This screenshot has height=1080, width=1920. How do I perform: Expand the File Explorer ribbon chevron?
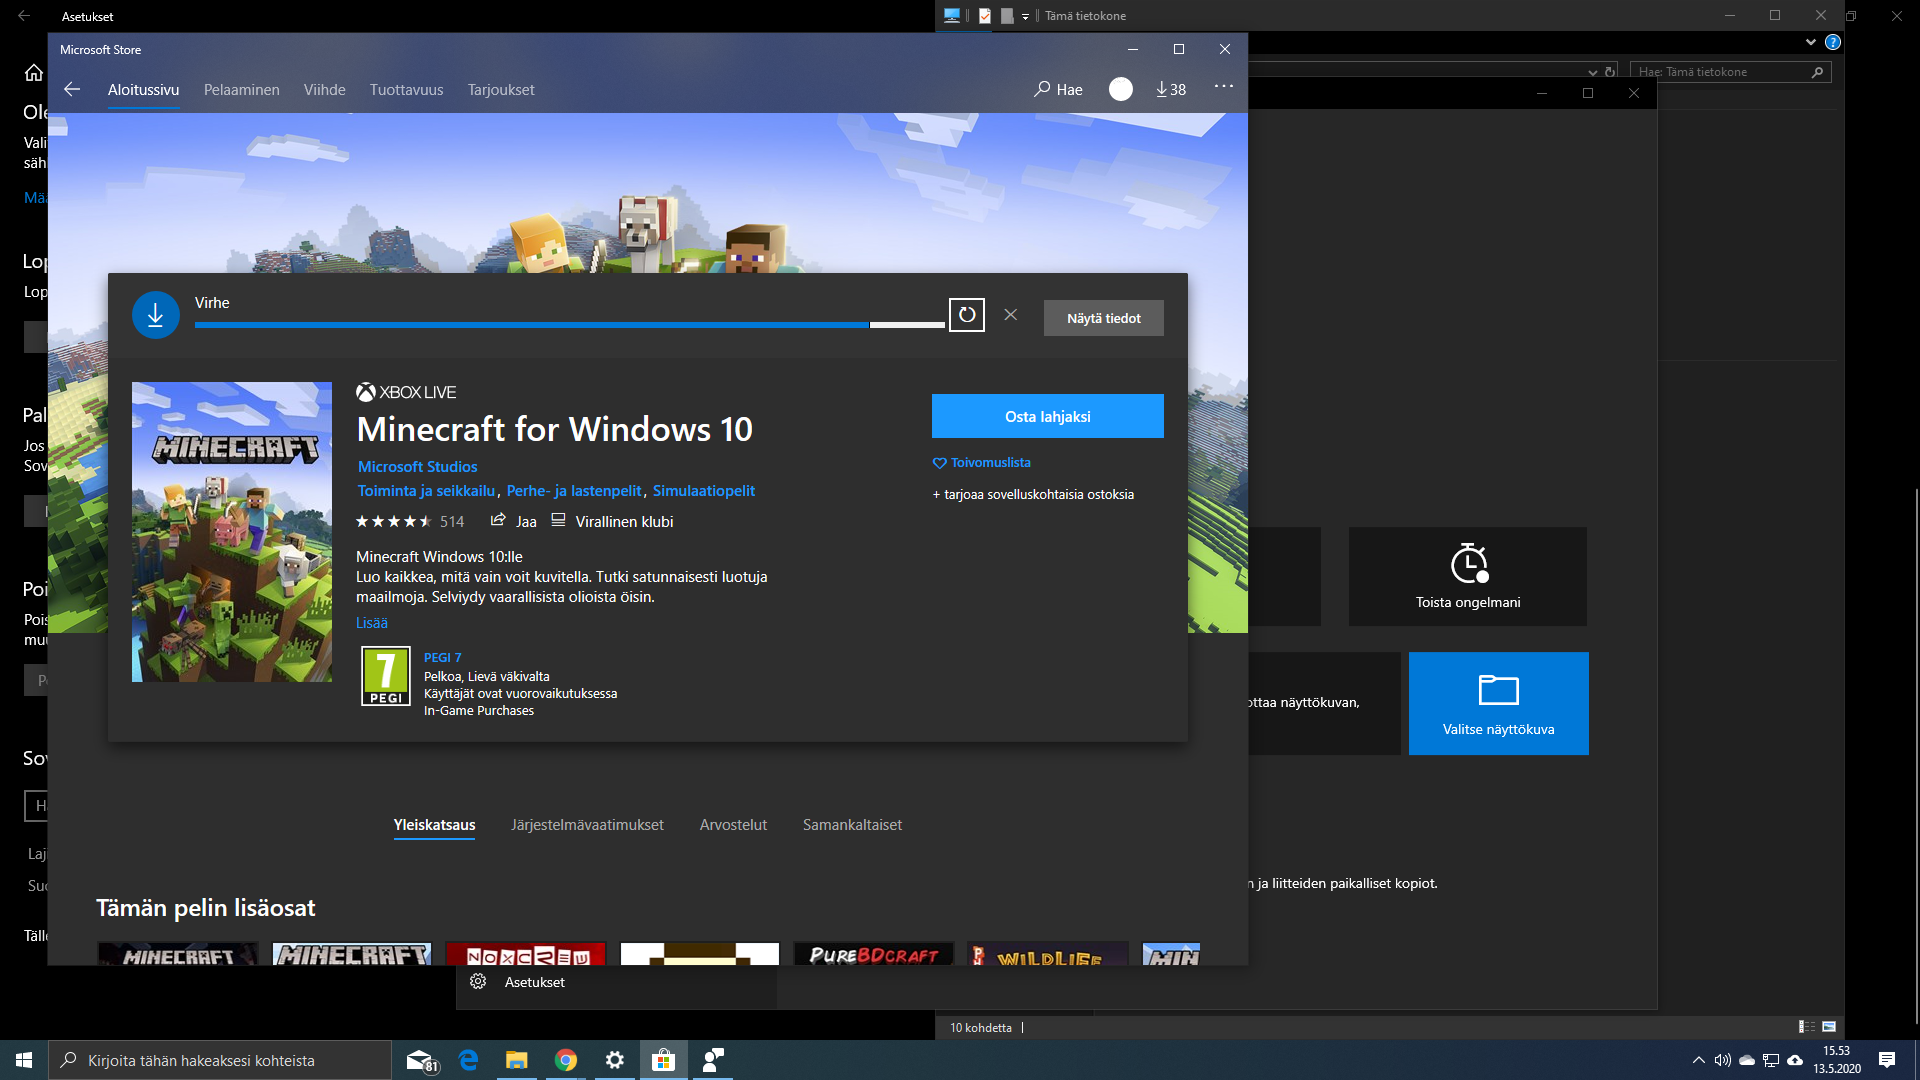1810,42
